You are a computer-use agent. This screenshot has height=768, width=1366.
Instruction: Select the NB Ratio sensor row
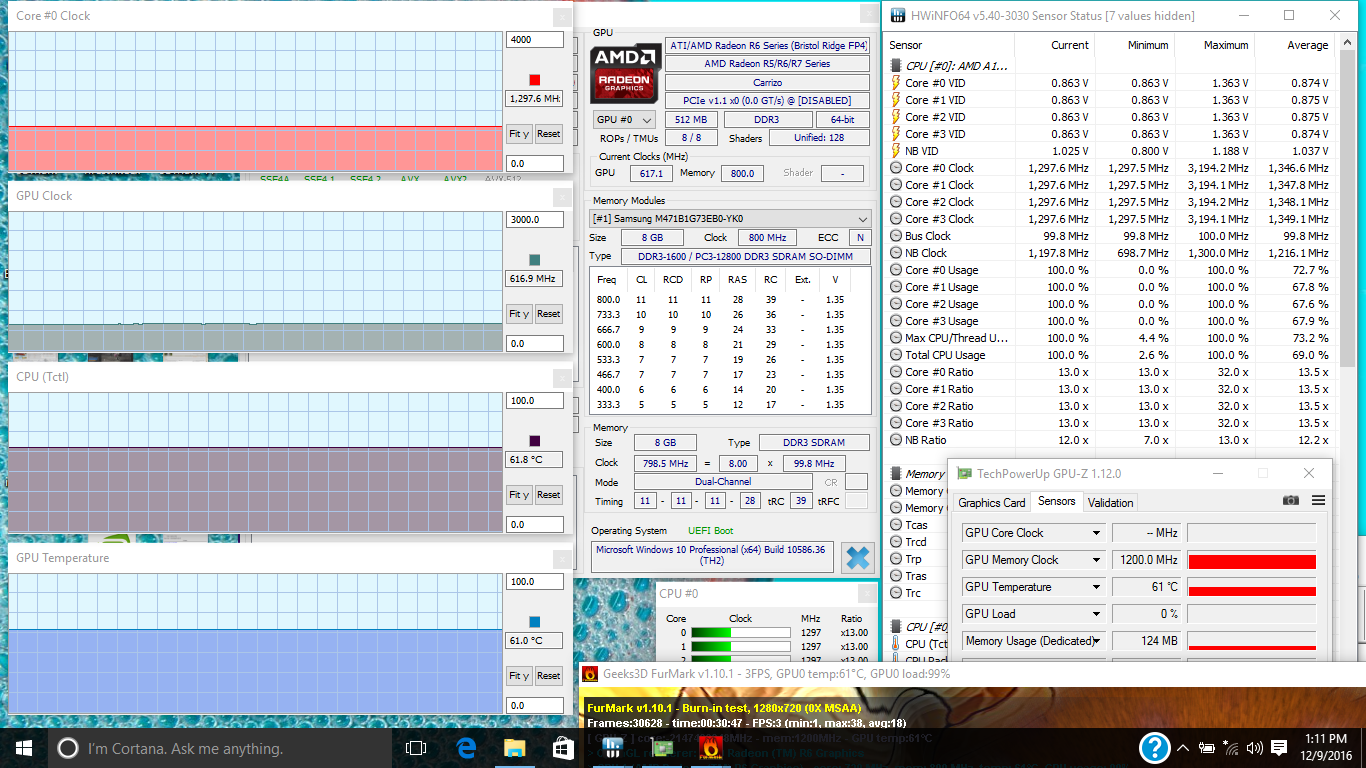pyautogui.click(x=1111, y=440)
